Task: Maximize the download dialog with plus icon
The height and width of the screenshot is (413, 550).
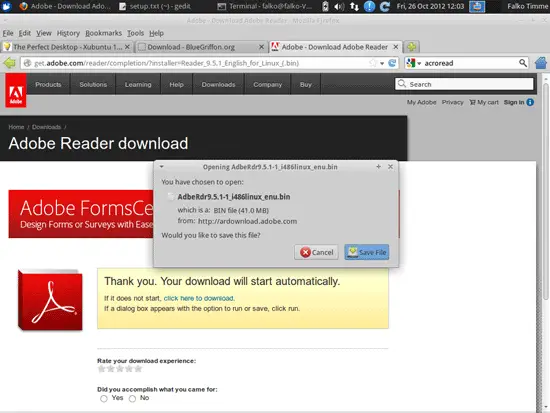Action: point(378,167)
